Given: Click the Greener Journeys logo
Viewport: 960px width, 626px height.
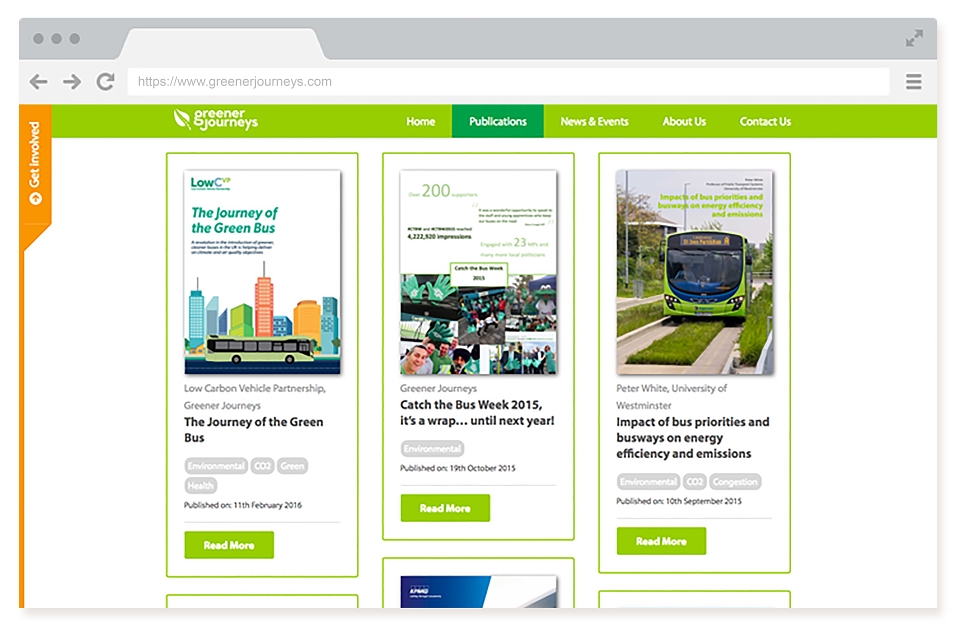Looking at the screenshot, I should (x=216, y=119).
